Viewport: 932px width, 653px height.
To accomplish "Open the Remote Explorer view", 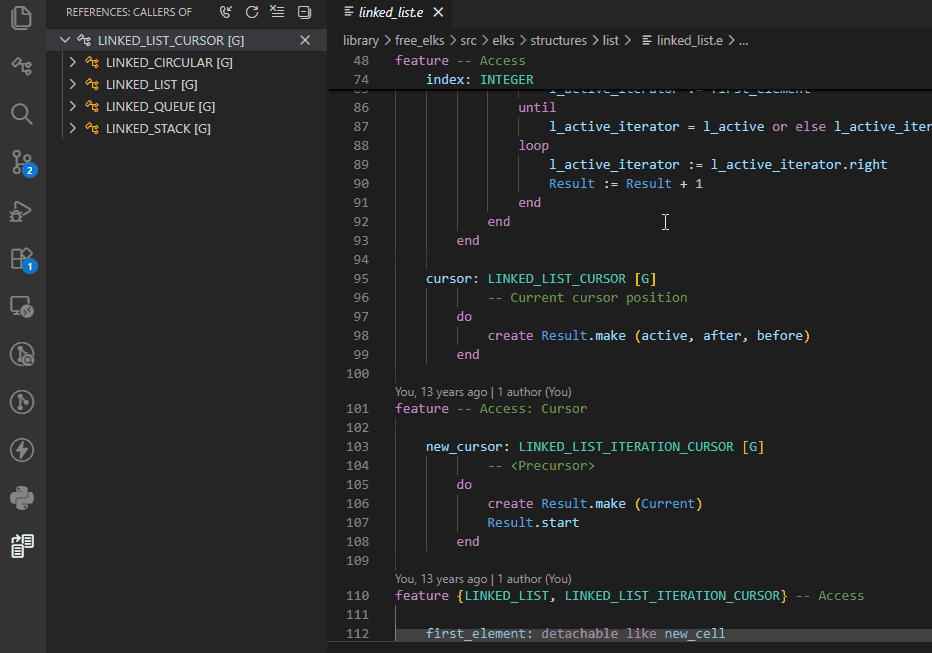I will [22, 306].
